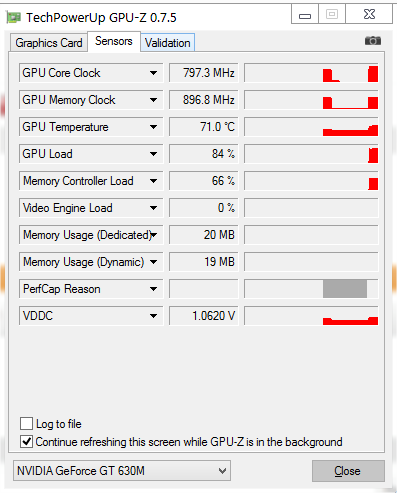Image resolution: width=397 pixels, height=493 pixels.
Task: Expand the PerfCap Reason dropdown
Action: point(153,289)
